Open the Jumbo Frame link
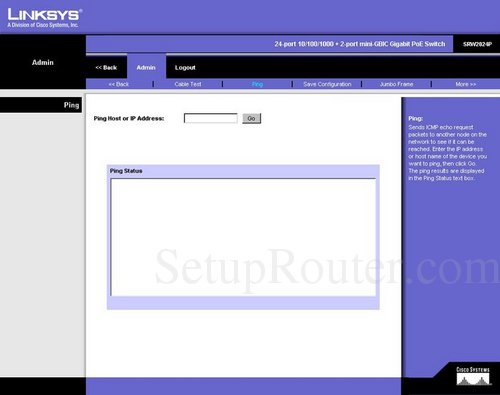 pyautogui.click(x=396, y=84)
